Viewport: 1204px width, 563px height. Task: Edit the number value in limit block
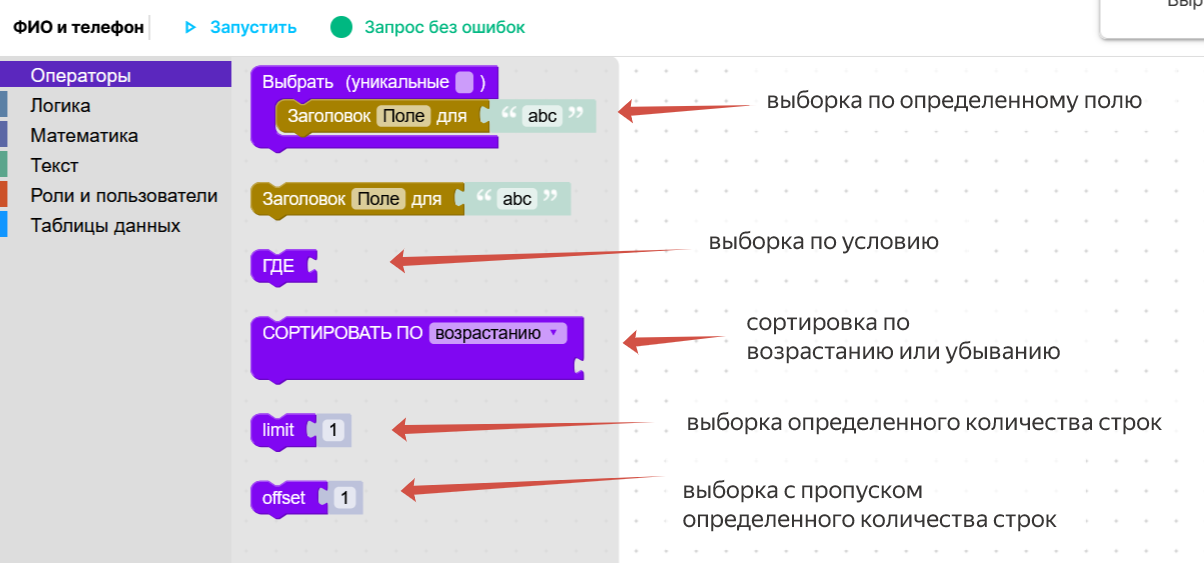[x=334, y=430]
